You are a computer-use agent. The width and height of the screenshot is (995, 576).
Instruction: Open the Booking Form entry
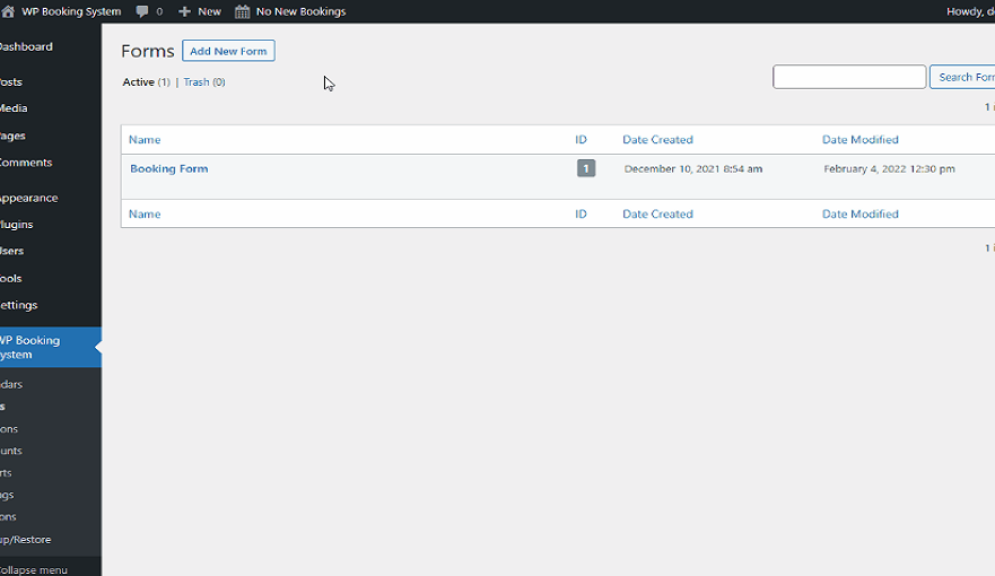pyautogui.click(x=168, y=168)
